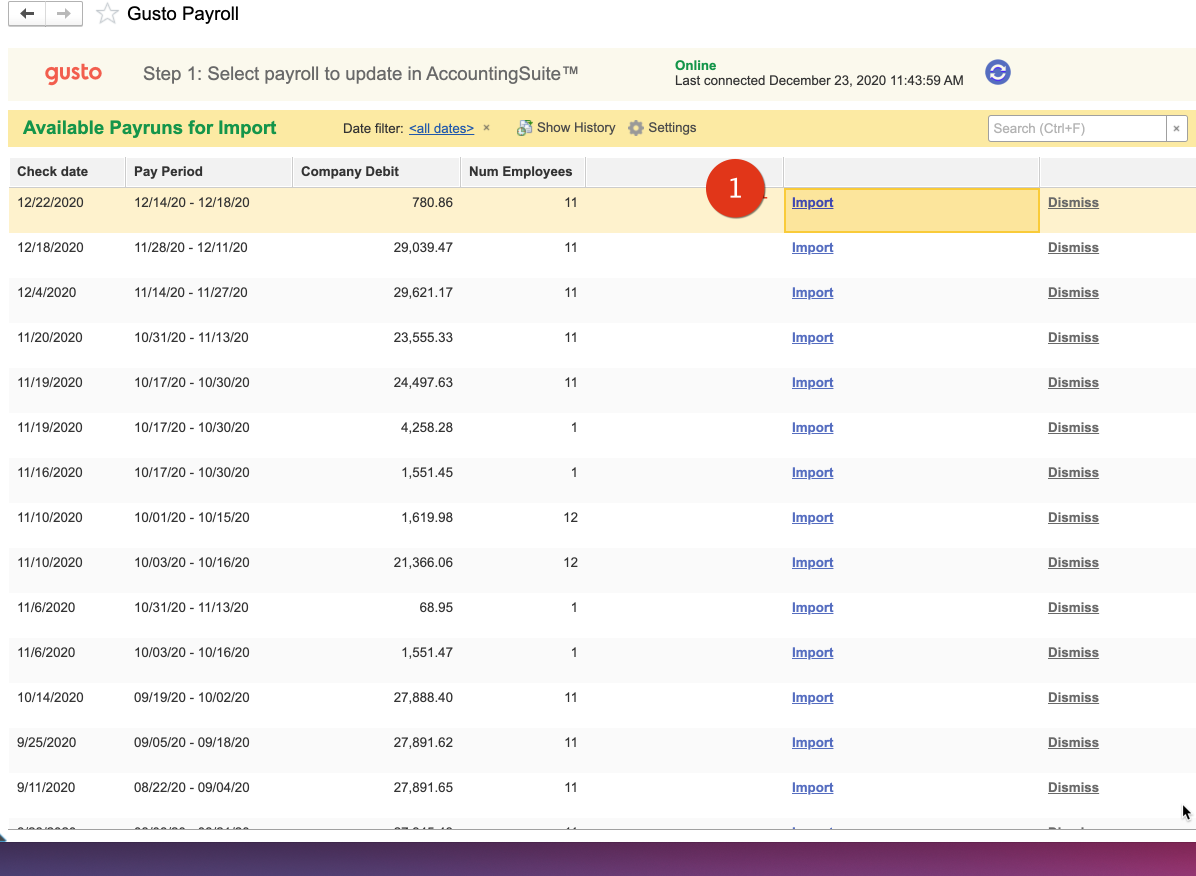Dismiss the 10/14/2020 payrun

pos(1073,698)
